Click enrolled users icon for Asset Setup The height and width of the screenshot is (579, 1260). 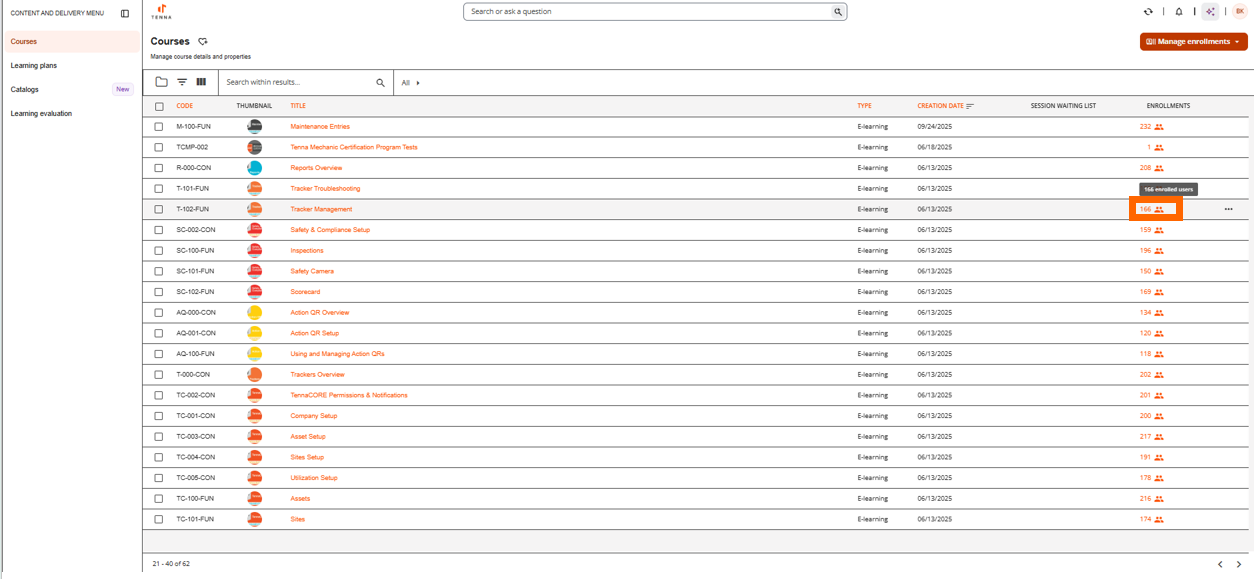coord(1159,437)
